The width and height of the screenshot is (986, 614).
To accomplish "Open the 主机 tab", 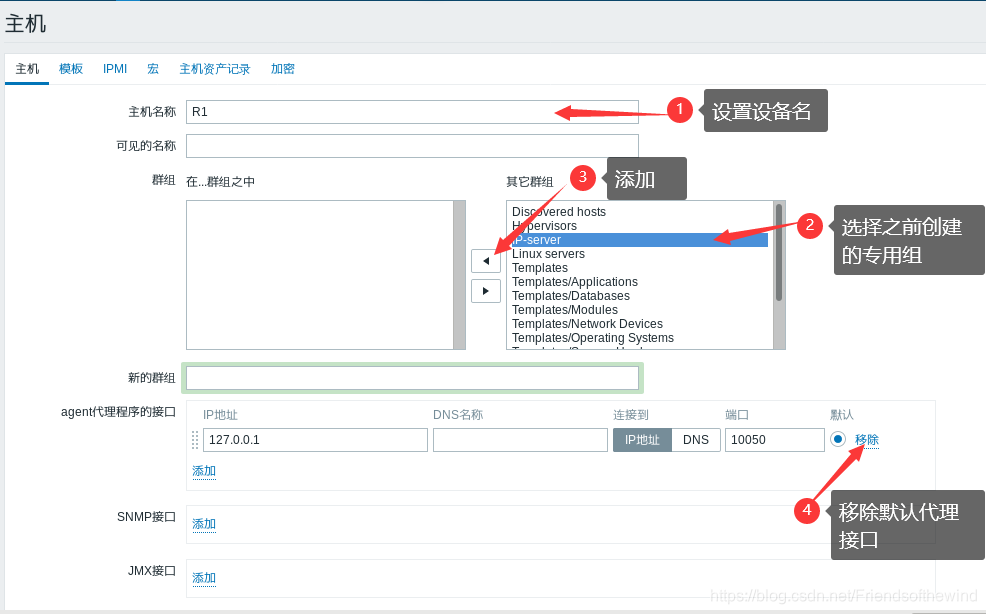I will (x=27, y=69).
